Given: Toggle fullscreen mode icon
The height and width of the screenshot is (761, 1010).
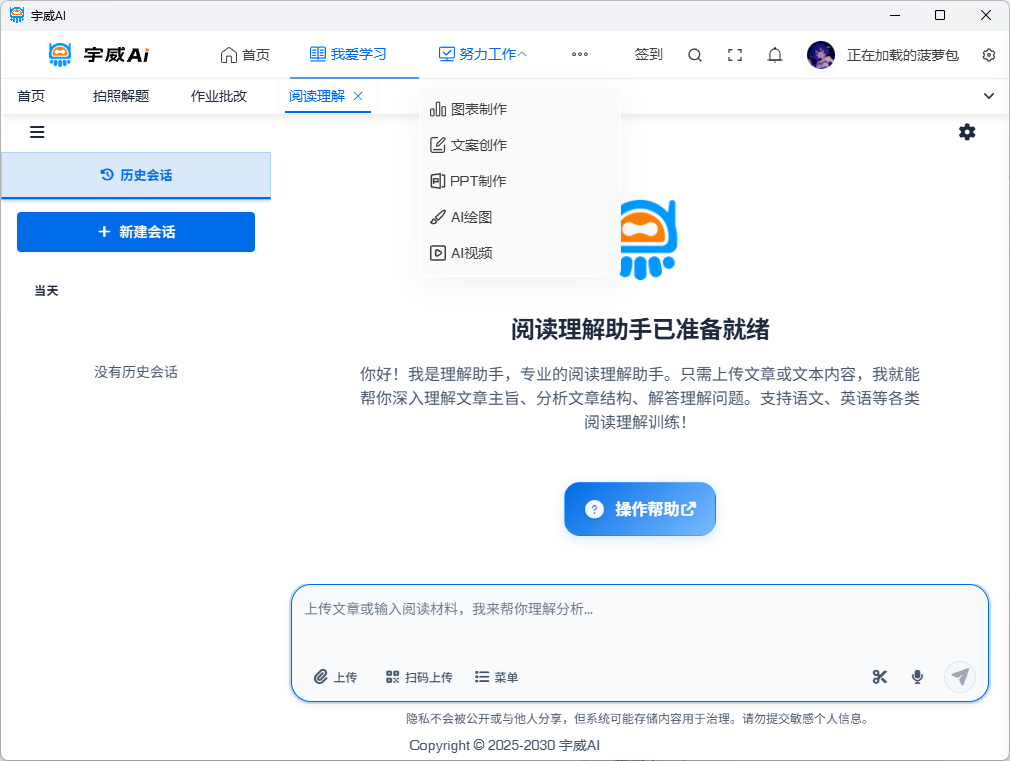Looking at the screenshot, I should pyautogui.click(x=735, y=55).
